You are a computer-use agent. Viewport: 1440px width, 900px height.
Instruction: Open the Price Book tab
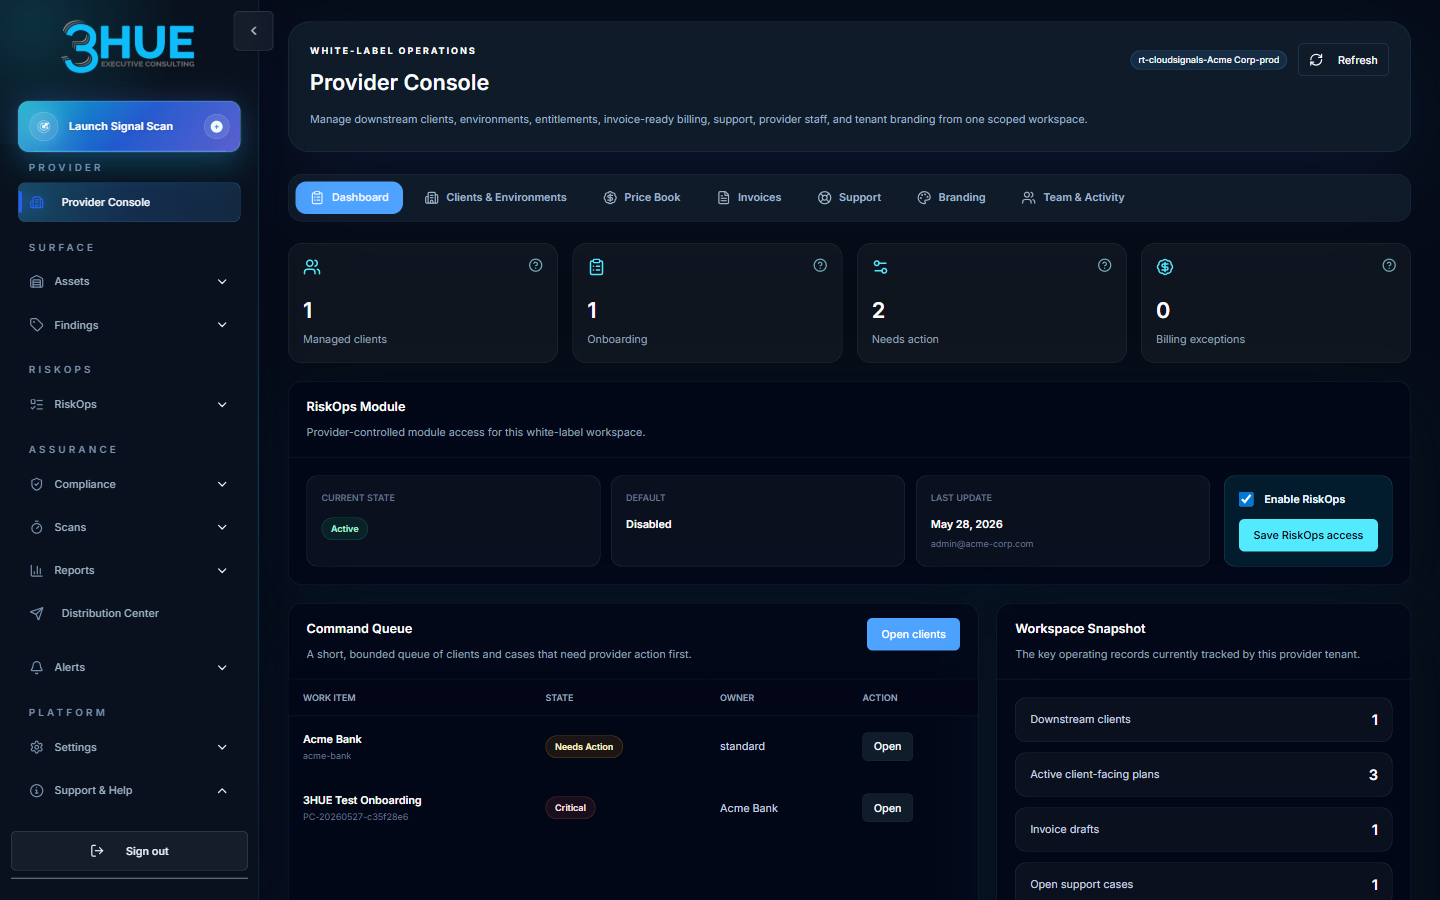click(642, 198)
